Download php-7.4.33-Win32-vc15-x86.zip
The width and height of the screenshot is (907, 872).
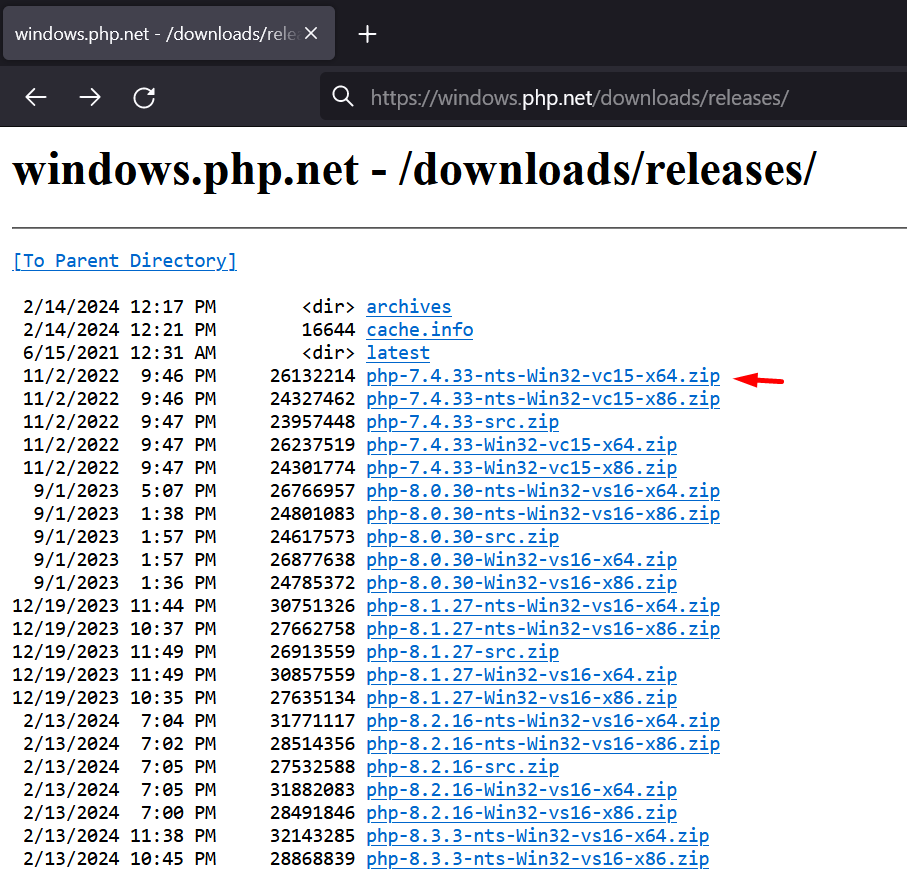point(521,468)
